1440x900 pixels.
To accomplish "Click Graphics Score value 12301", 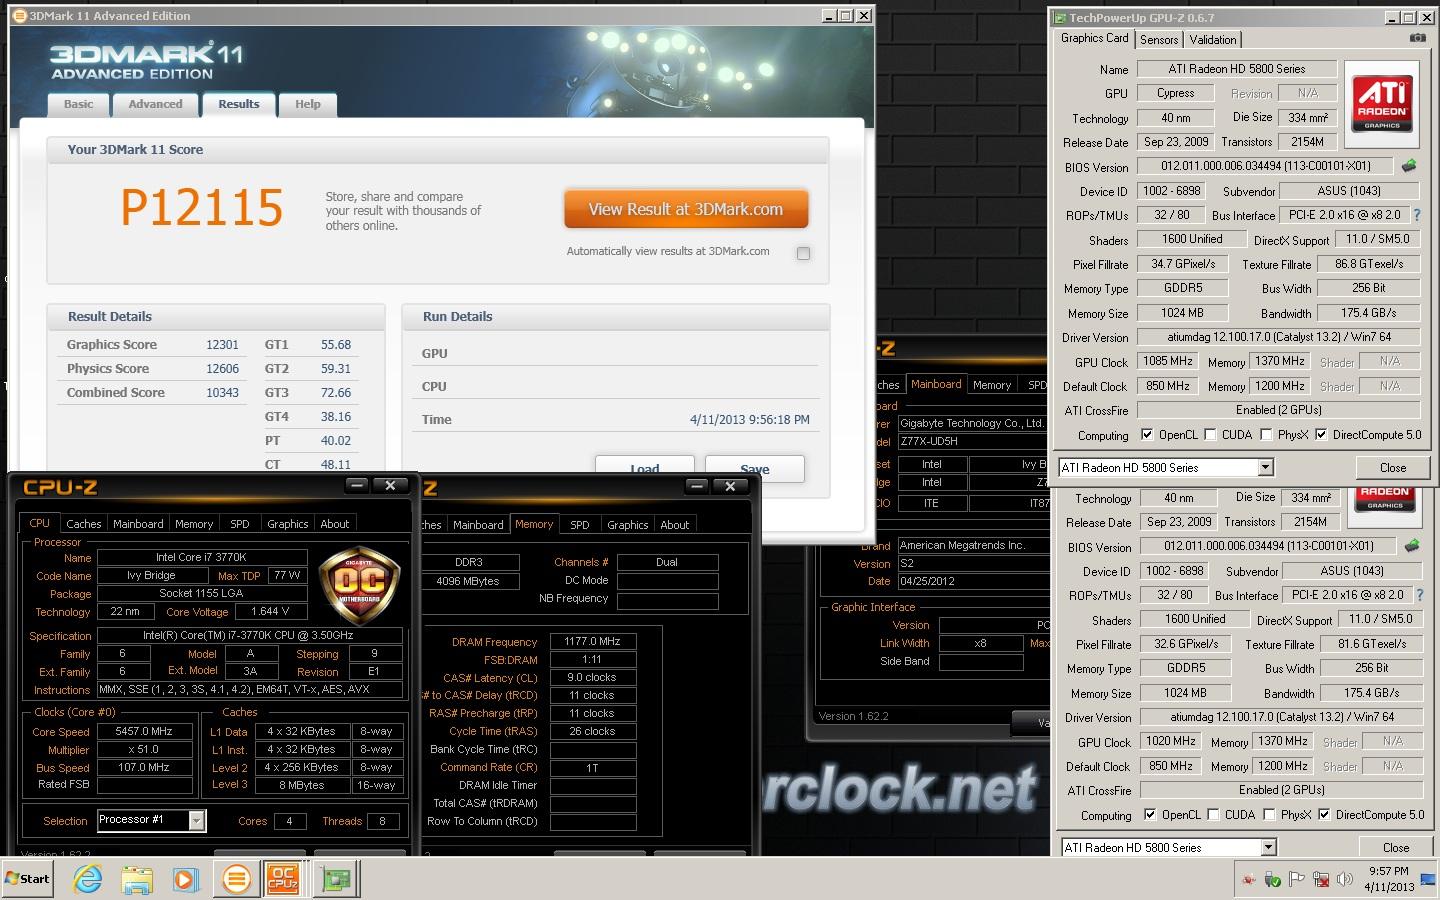I will (x=222, y=345).
